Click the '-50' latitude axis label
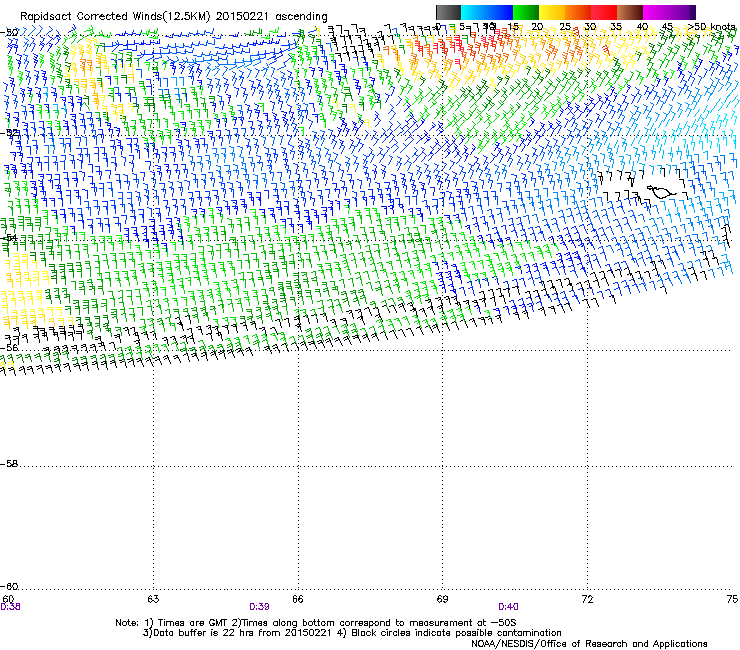This screenshot has height=650, width=740. (9, 33)
